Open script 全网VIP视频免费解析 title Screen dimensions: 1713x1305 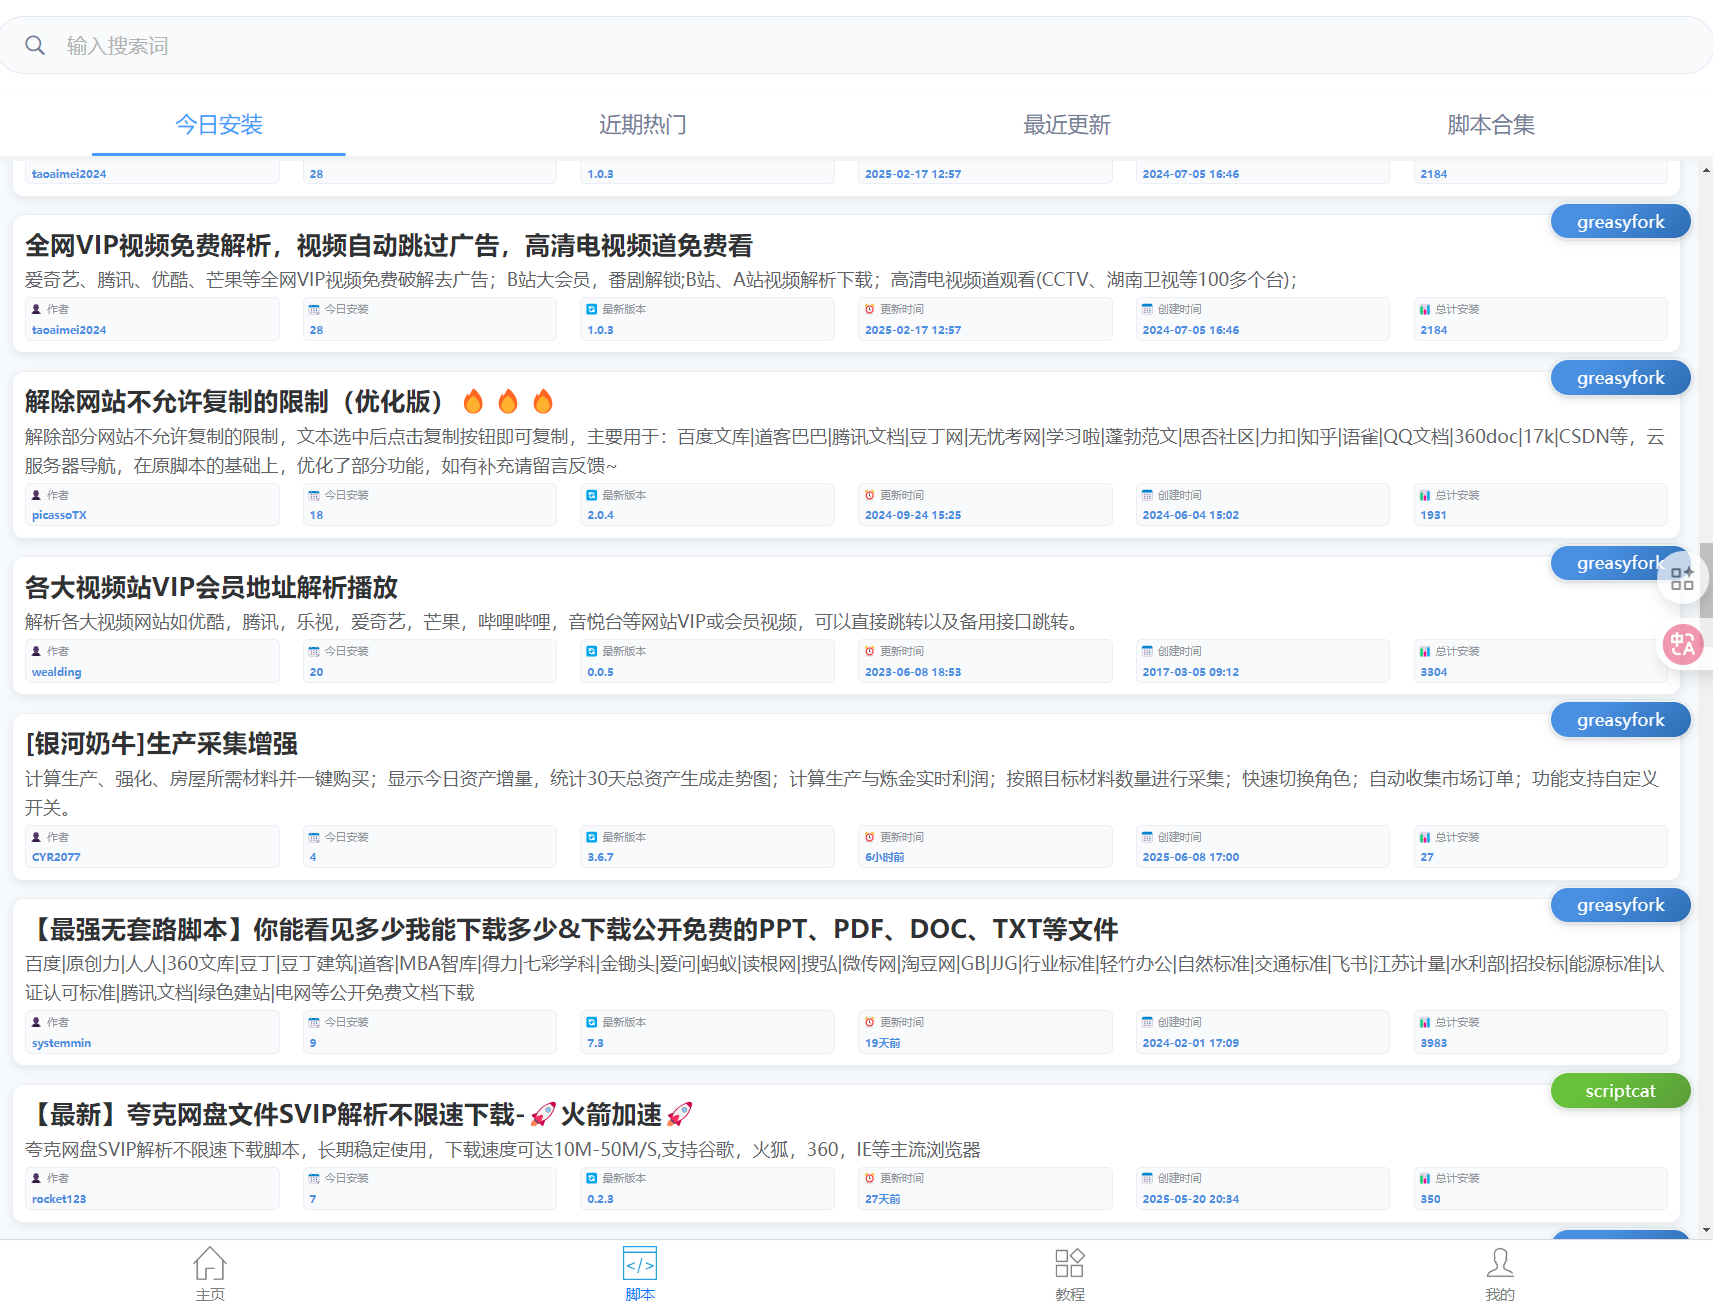click(389, 246)
